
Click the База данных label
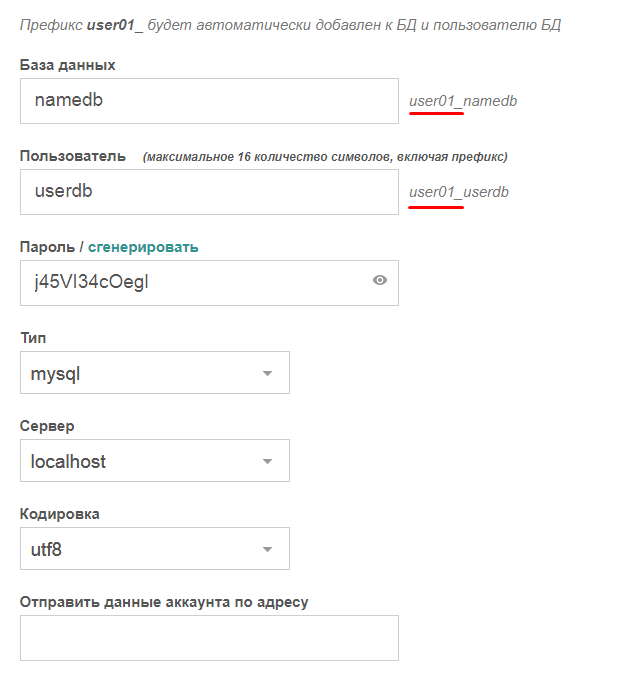(68, 65)
